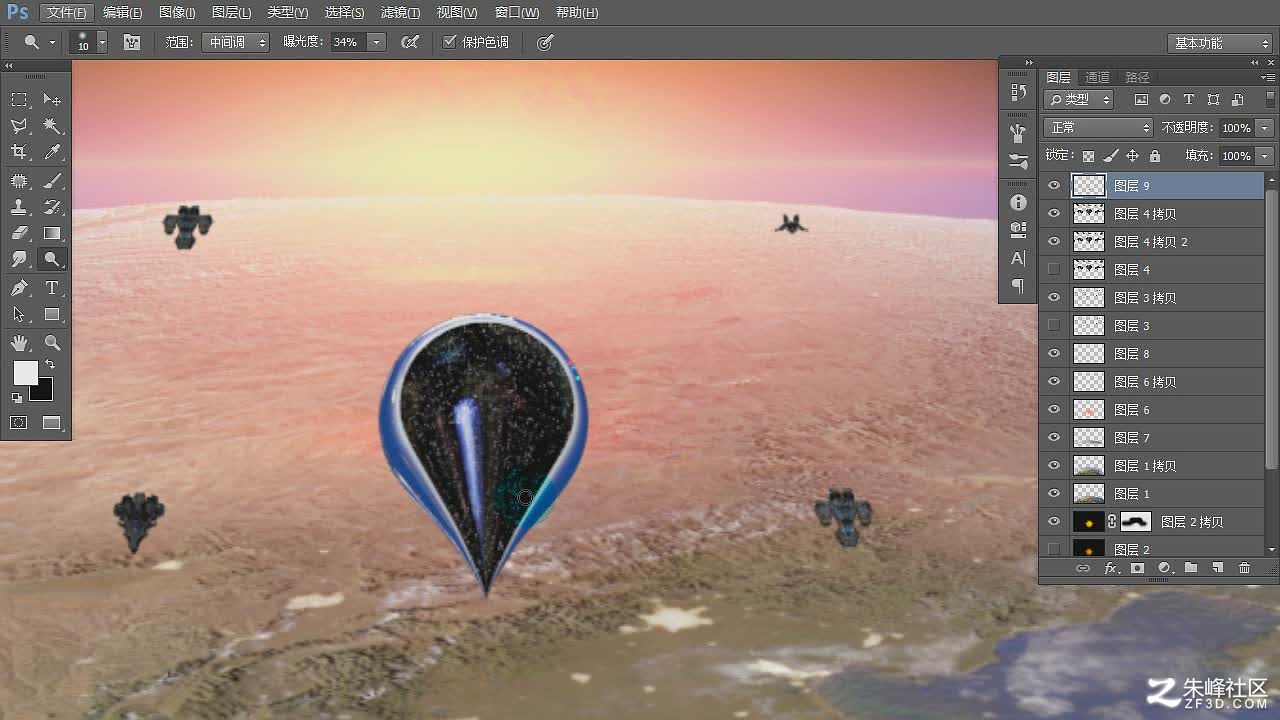Select the Eyedropper tool
This screenshot has height=720, width=1280.
[52, 152]
